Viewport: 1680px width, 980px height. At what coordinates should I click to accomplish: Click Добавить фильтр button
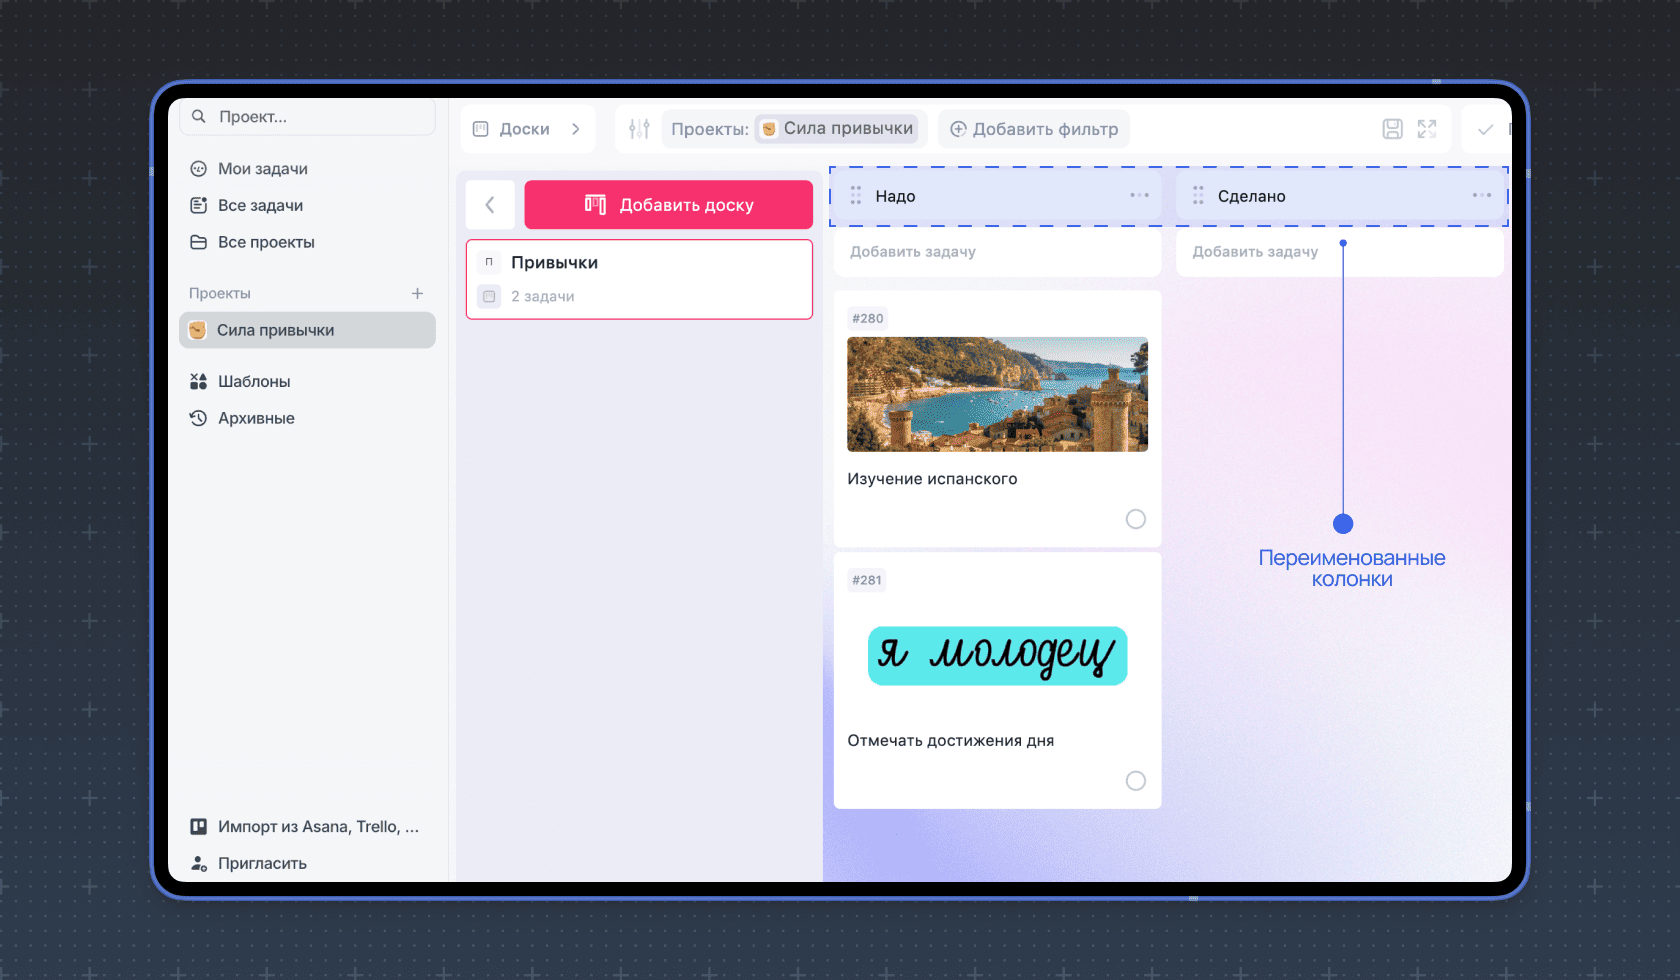click(1034, 129)
